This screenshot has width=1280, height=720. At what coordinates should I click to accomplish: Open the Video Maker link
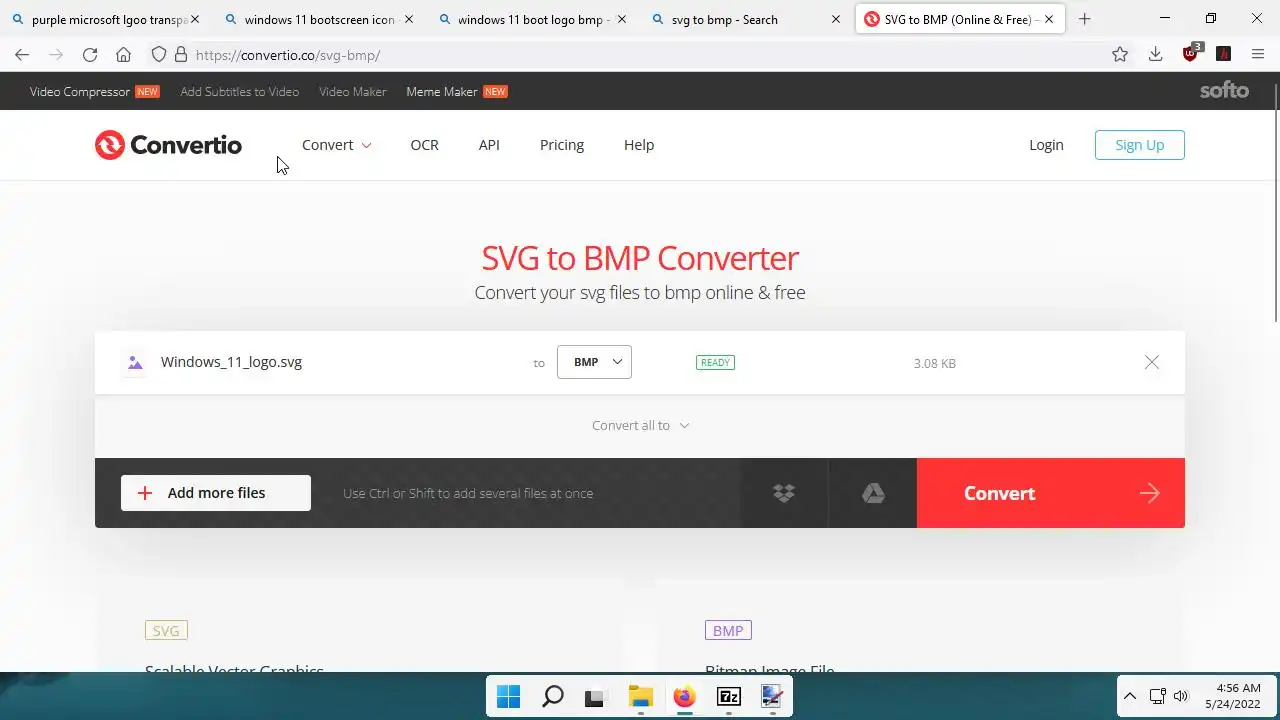tap(353, 92)
